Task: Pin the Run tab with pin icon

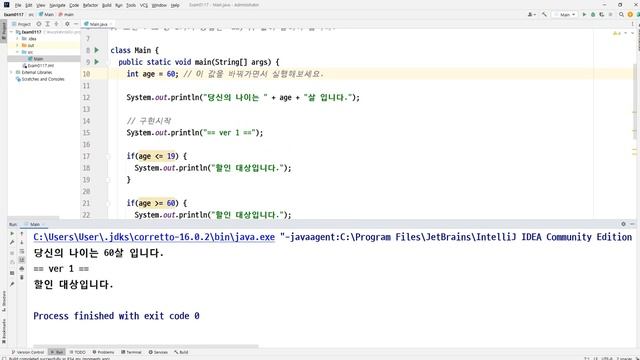Action: [x=12, y=284]
